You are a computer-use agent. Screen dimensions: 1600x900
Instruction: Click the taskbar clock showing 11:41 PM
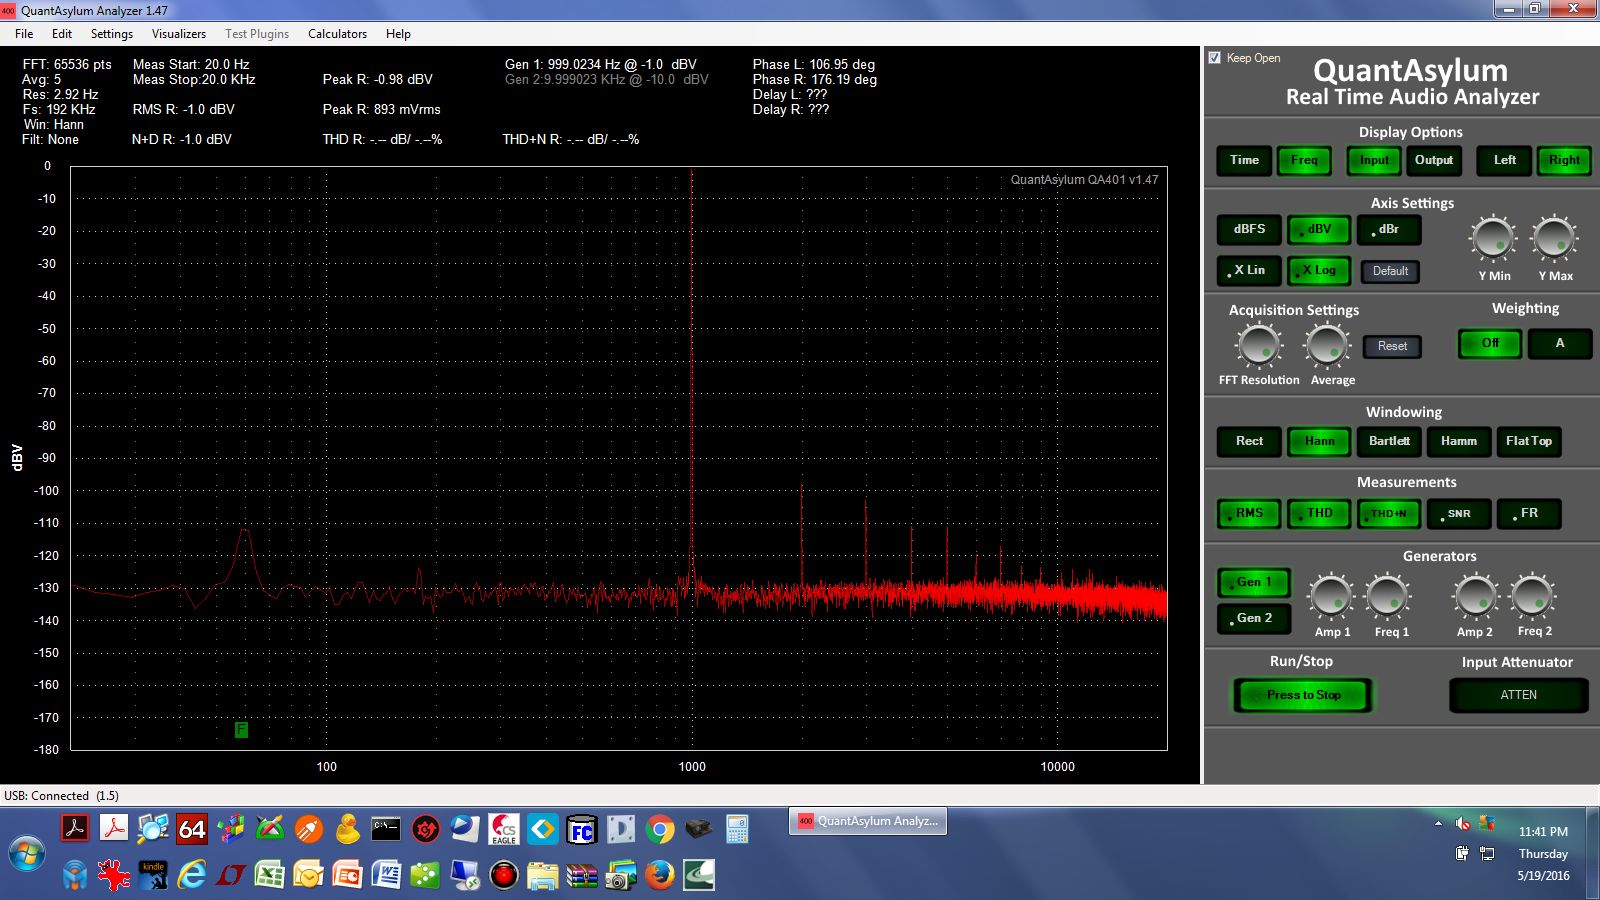click(x=1543, y=831)
